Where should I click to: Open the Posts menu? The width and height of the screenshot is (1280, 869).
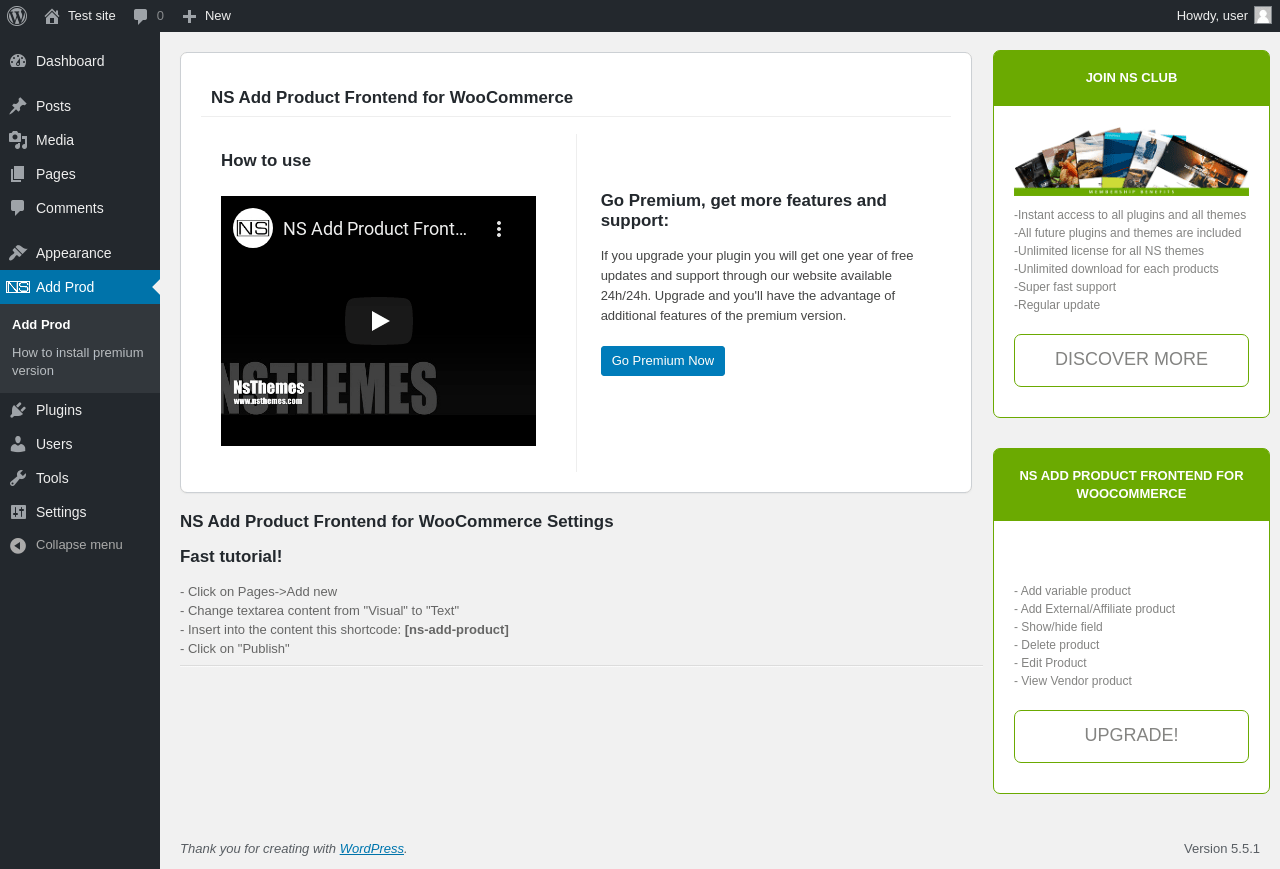(80, 106)
